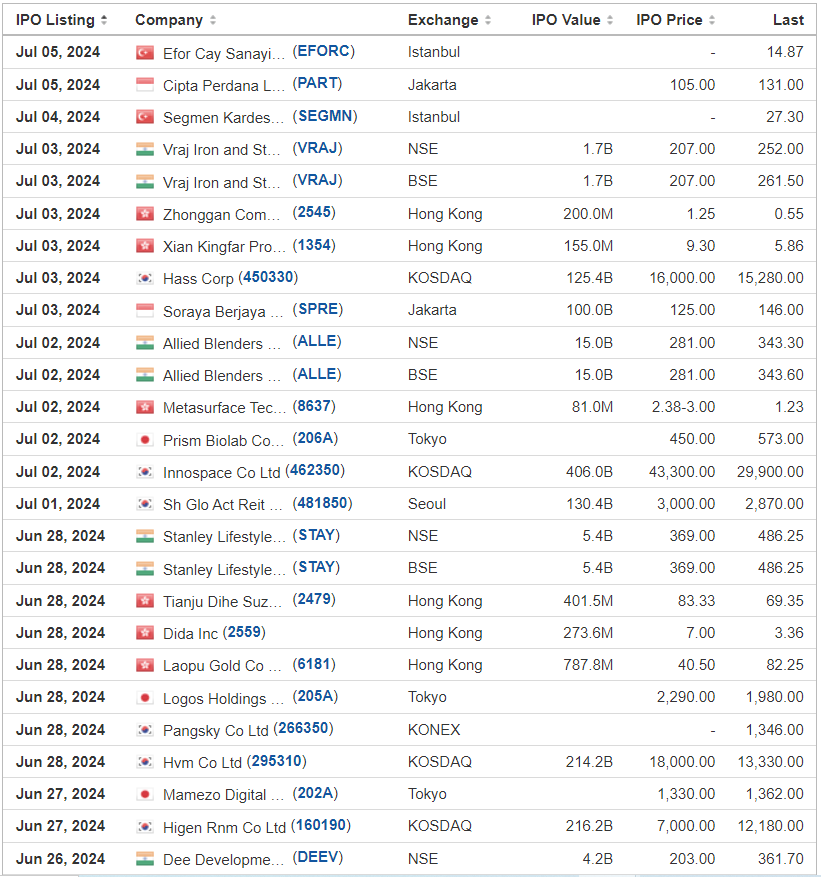Click the Last column header

[788, 20]
